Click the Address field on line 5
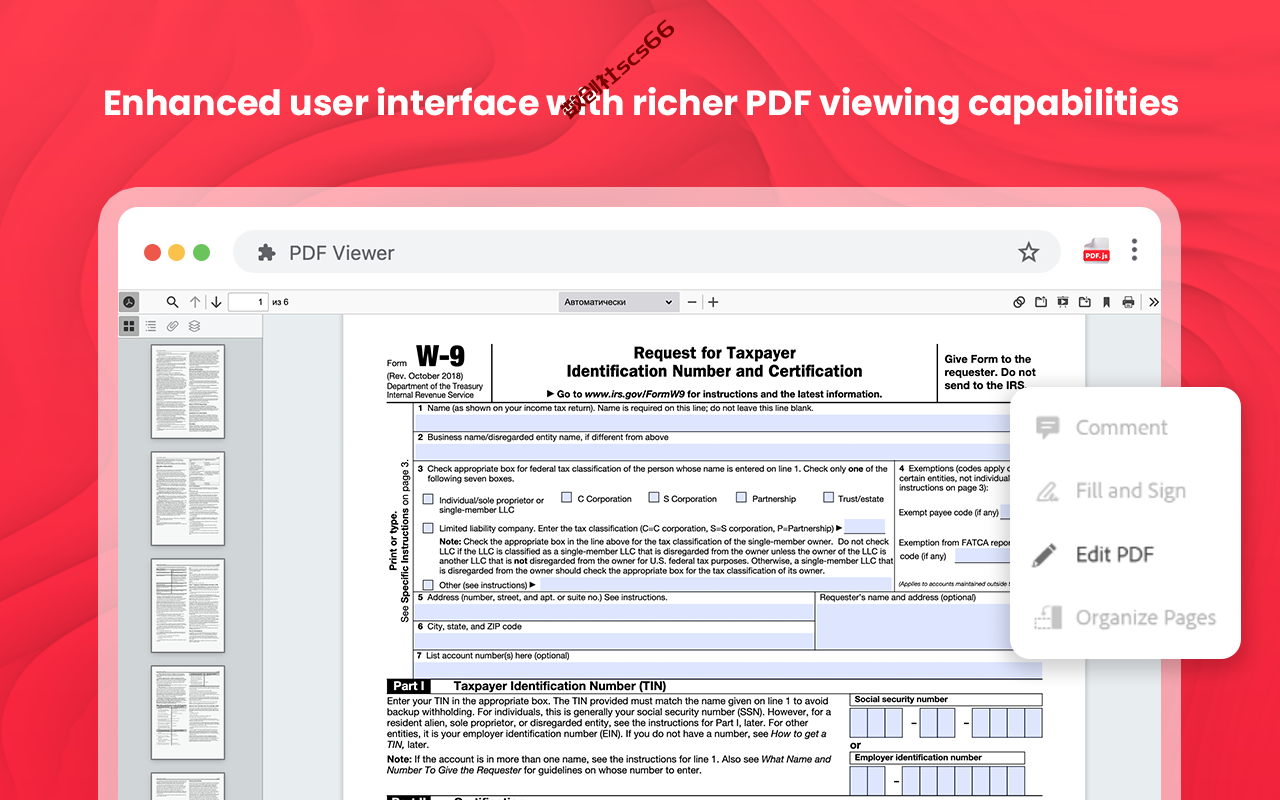Viewport: 1280px width, 800px height. click(615, 611)
